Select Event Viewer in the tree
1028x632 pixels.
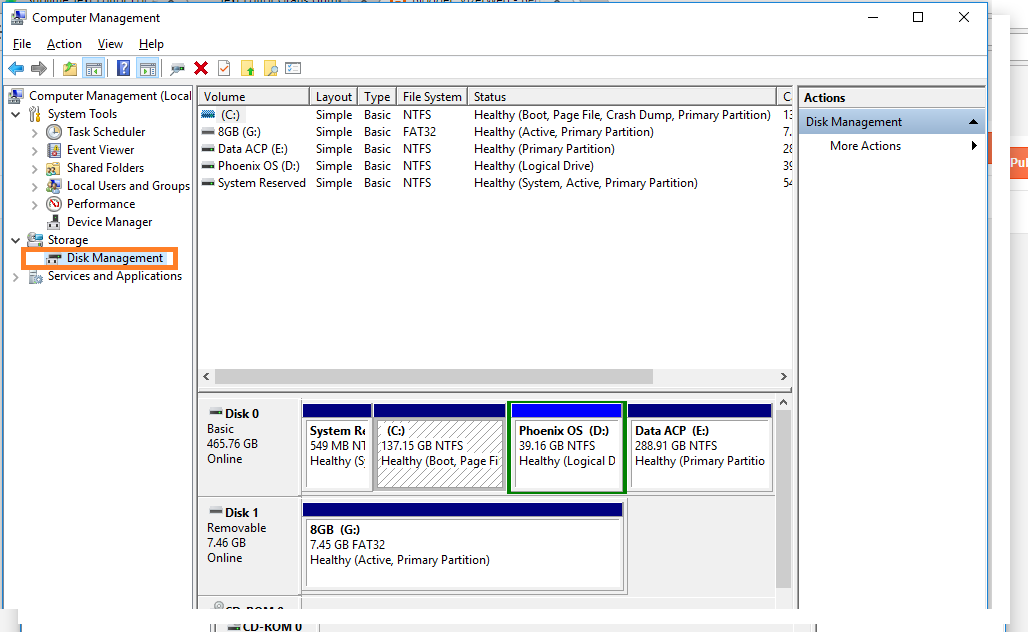pos(100,150)
